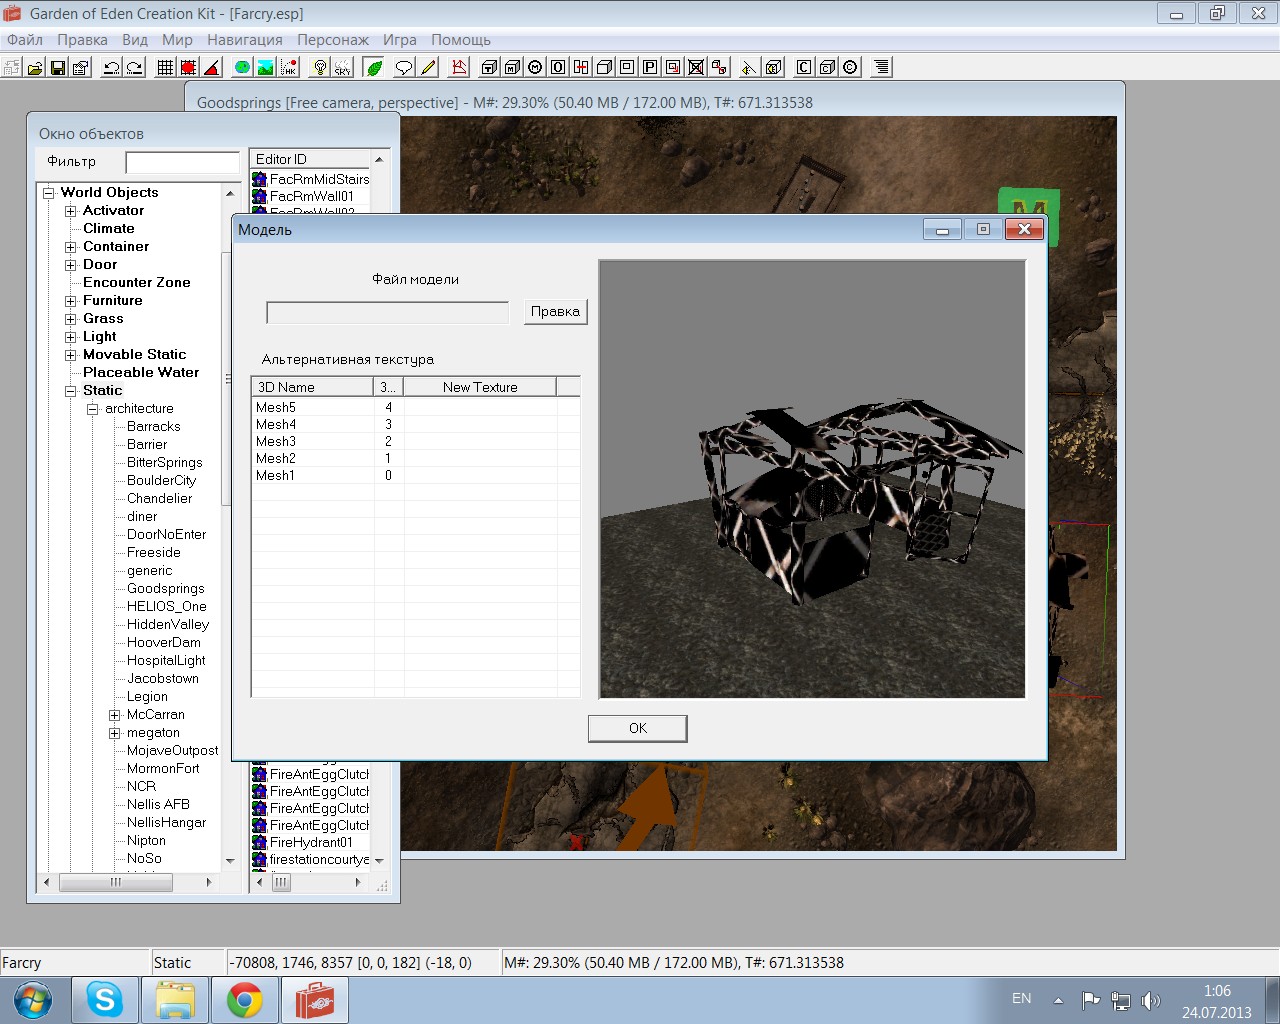The width and height of the screenshot is (1280, 1024).
Task: Click the boxed letter O toolbar icon
Action: pos(558,67)
